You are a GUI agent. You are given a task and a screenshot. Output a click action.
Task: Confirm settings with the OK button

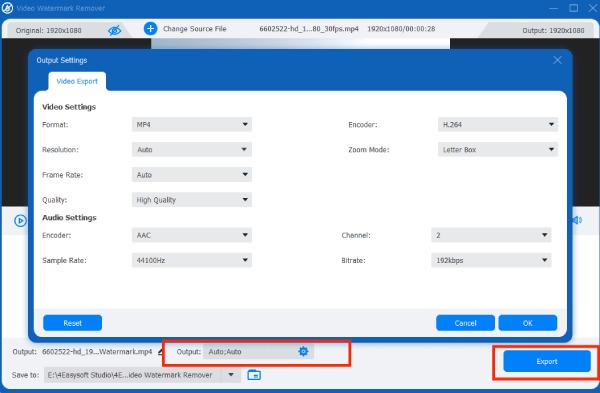528,323
